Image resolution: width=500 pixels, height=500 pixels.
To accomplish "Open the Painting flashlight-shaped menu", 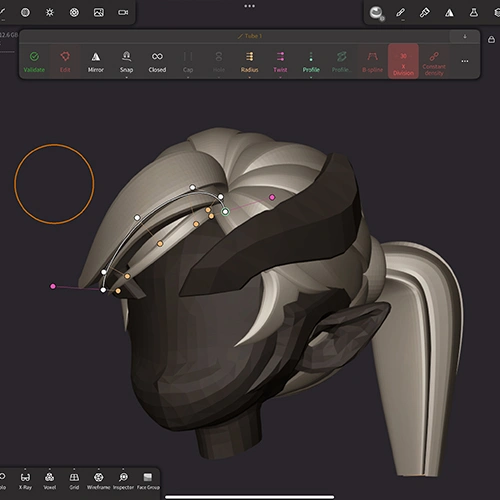I will pyautogui.click(x=425, y=13).
